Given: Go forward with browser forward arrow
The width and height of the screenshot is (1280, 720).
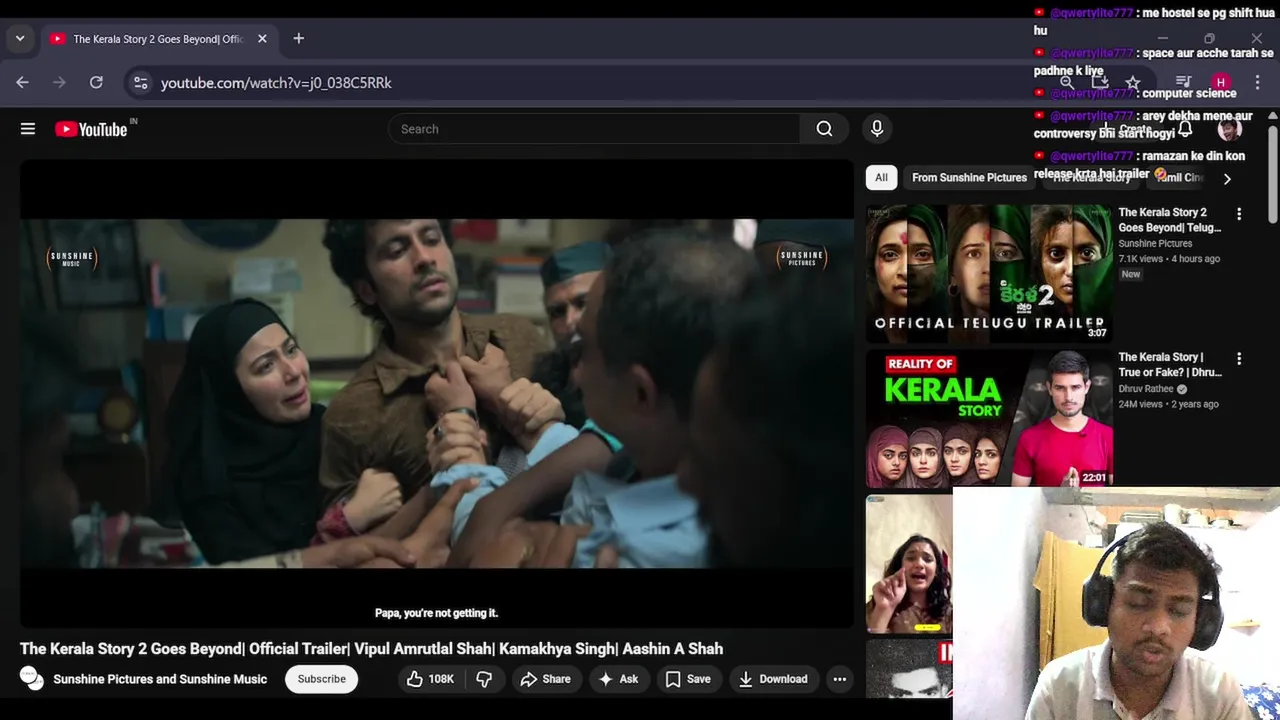Looking at the screenshot, I should 59,83.
